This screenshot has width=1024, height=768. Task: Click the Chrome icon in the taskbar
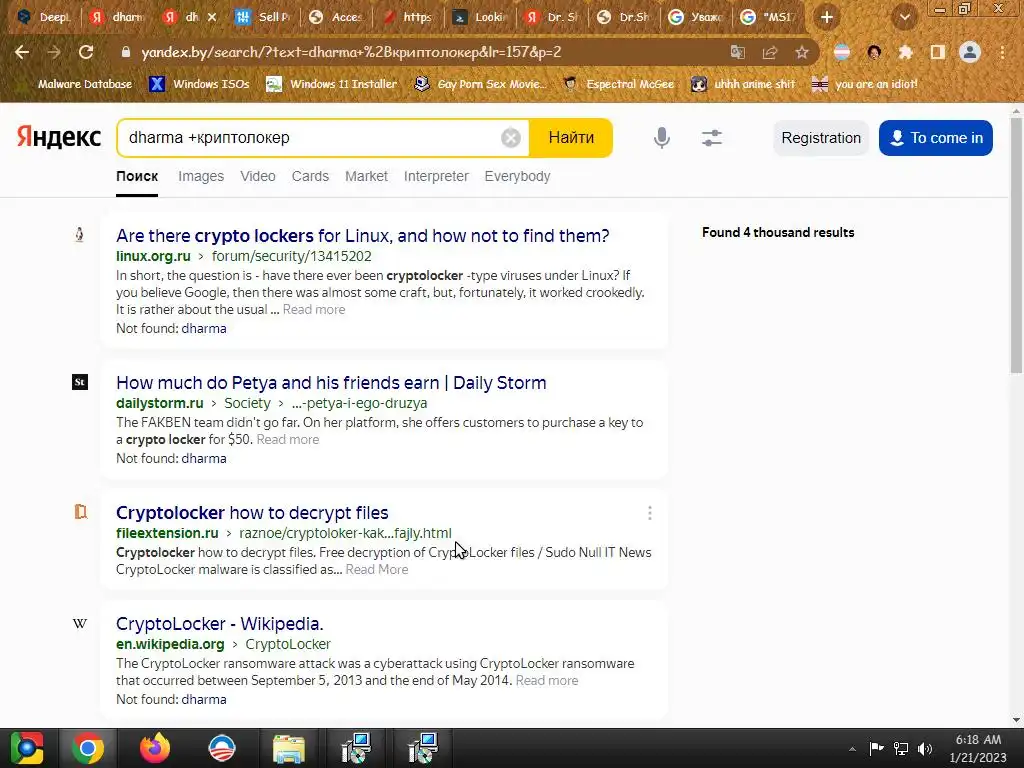pyautogui.click(x=88, y=748)
